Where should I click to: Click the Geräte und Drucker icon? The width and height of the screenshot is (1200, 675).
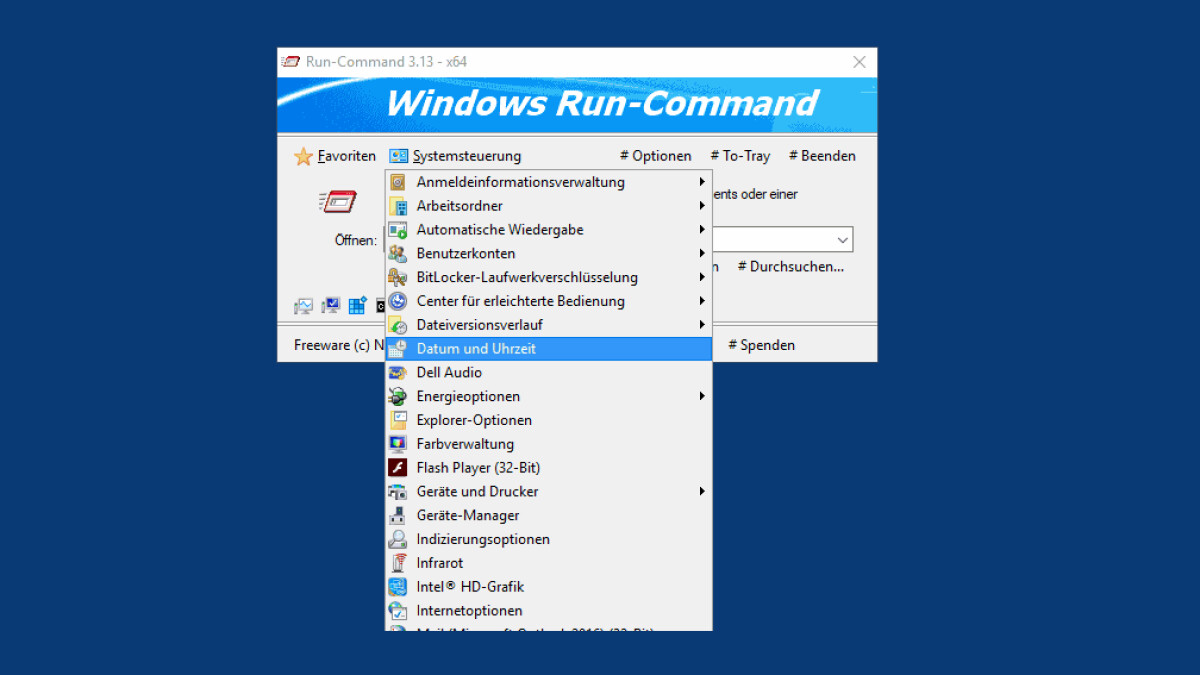click(x=398, y=492)
